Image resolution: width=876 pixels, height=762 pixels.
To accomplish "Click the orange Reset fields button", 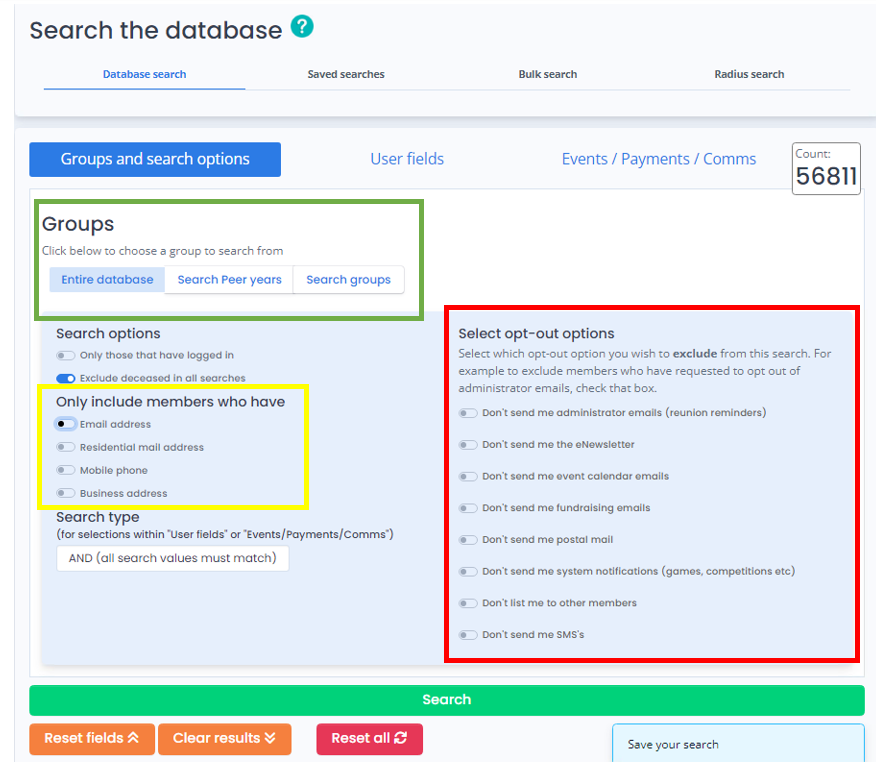I will tap(92, 738).
